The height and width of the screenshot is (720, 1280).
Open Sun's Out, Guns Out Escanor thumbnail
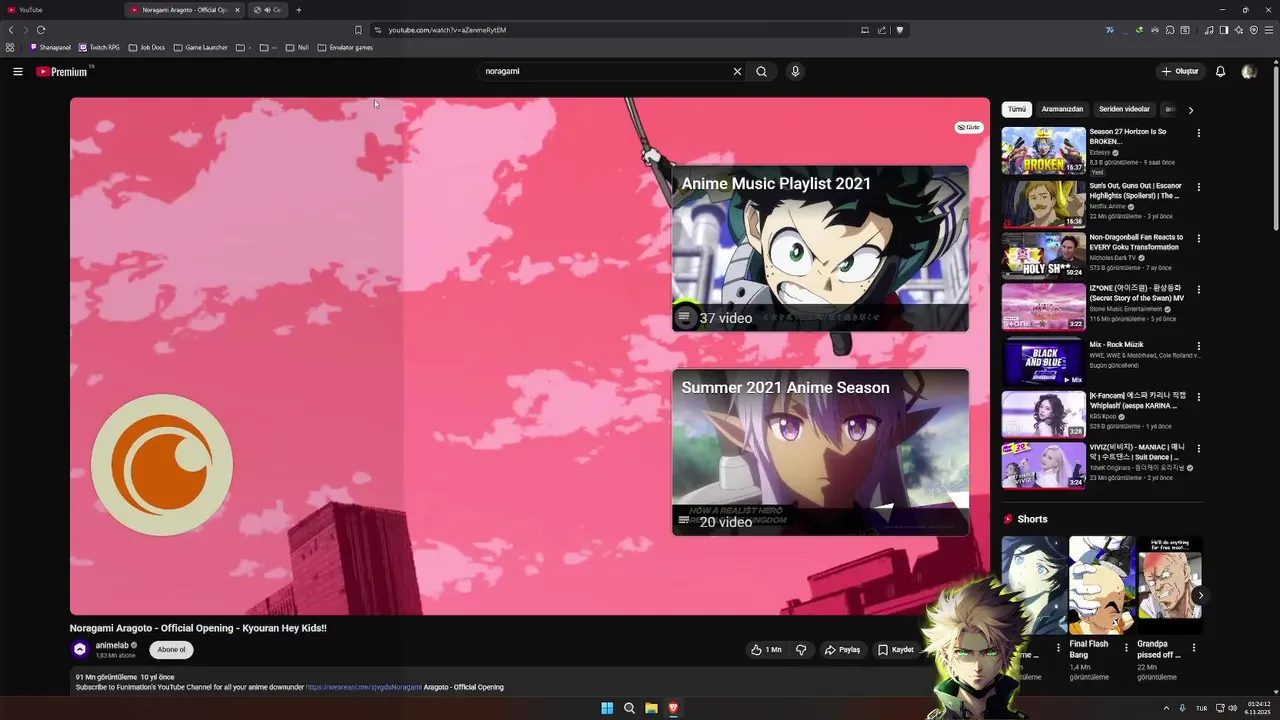point(1044,204)
